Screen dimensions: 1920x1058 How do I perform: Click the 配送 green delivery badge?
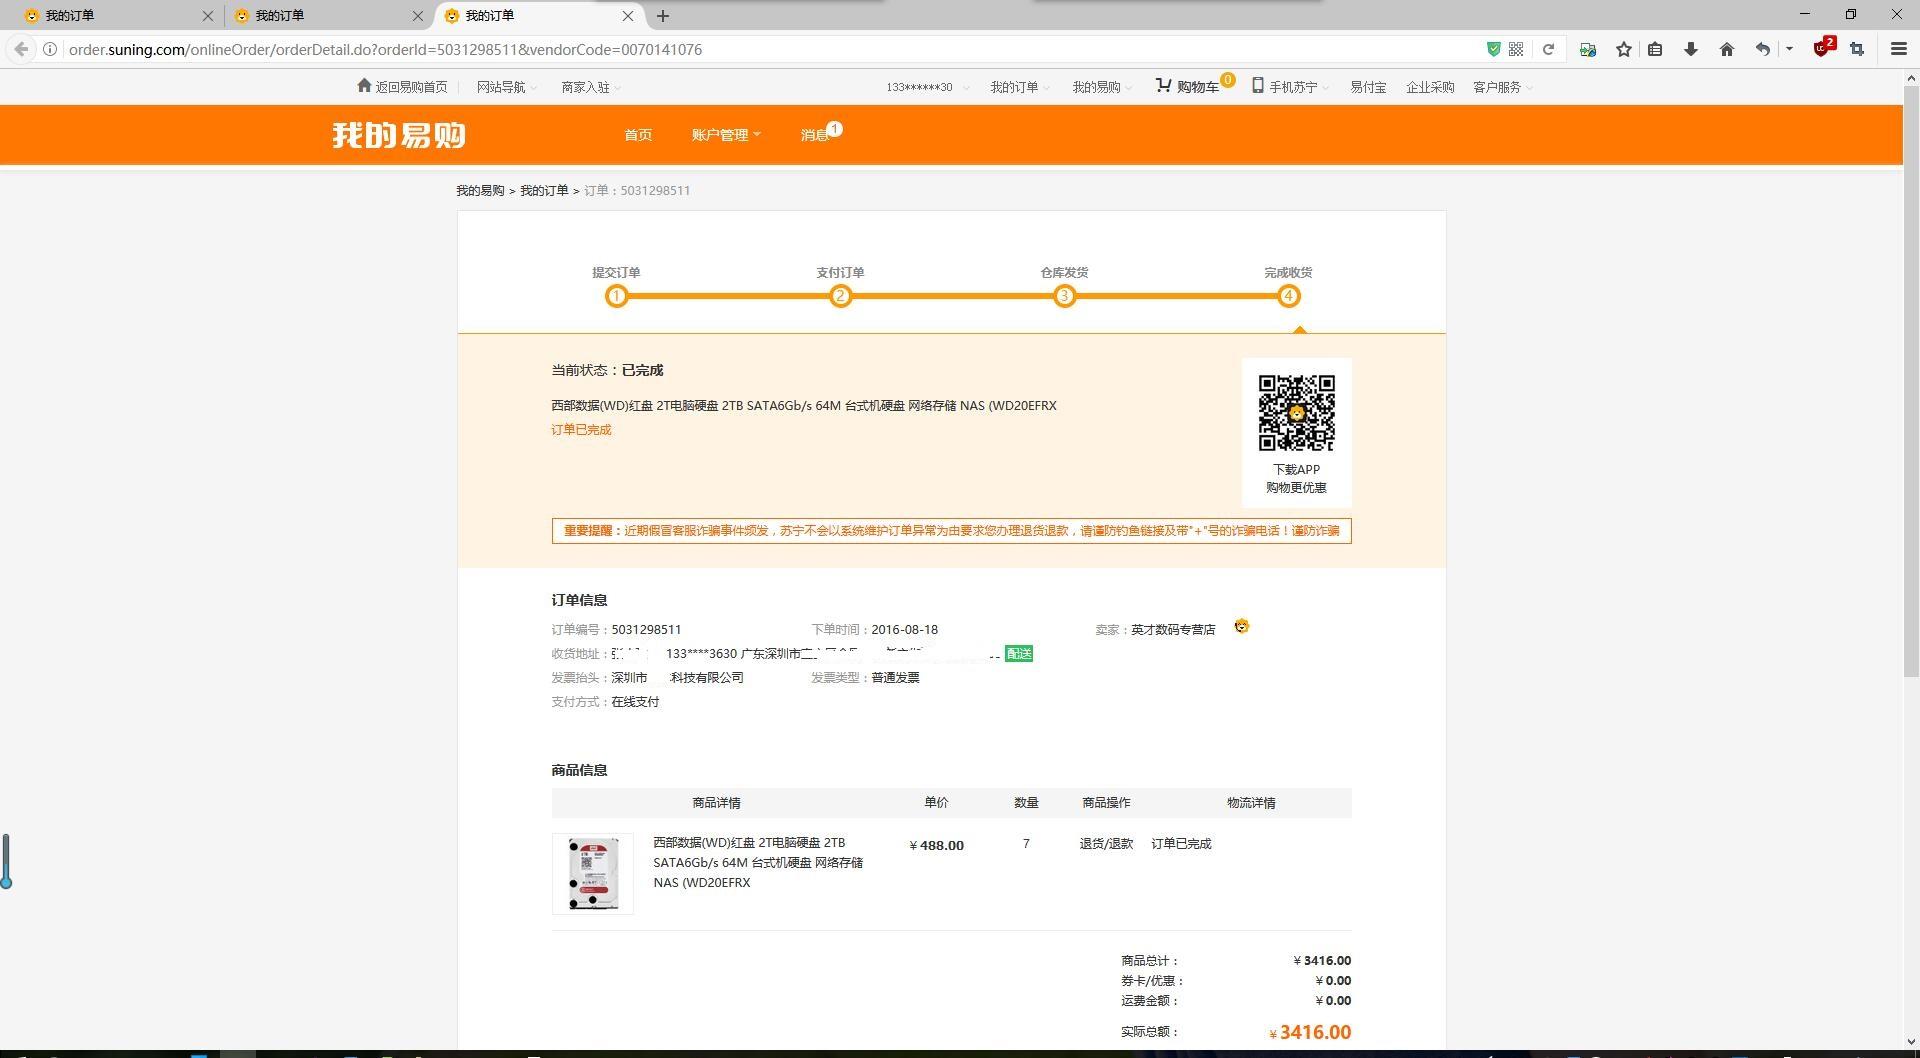(1019, 654)
